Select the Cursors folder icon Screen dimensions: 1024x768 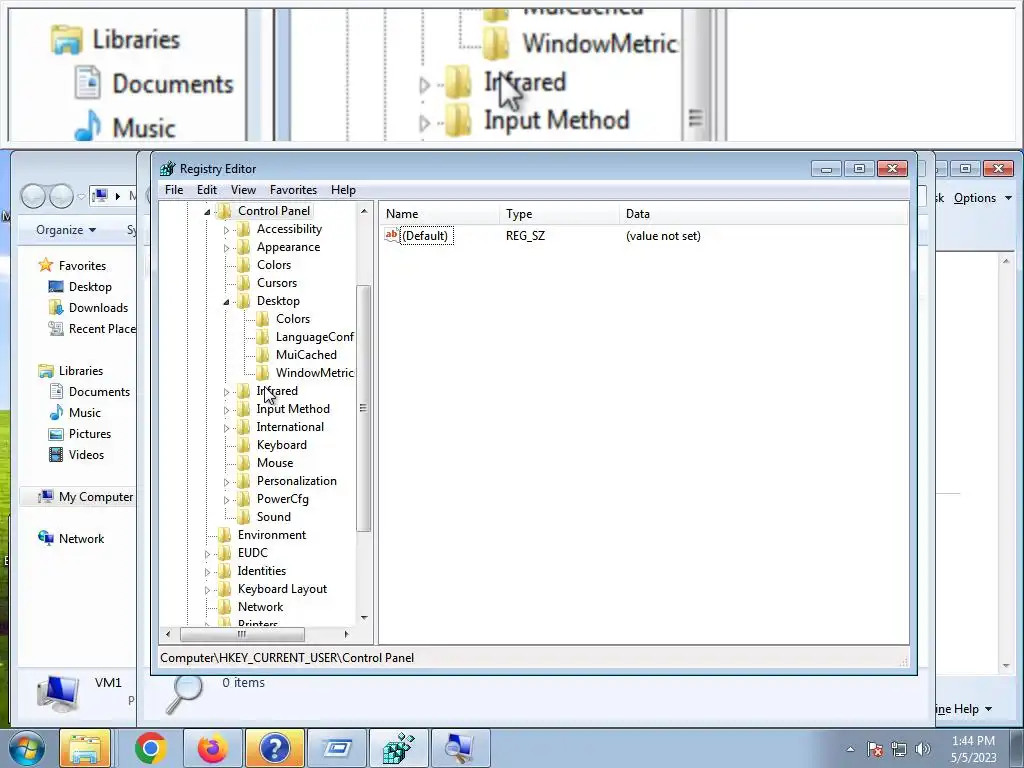tap(243, 283)
